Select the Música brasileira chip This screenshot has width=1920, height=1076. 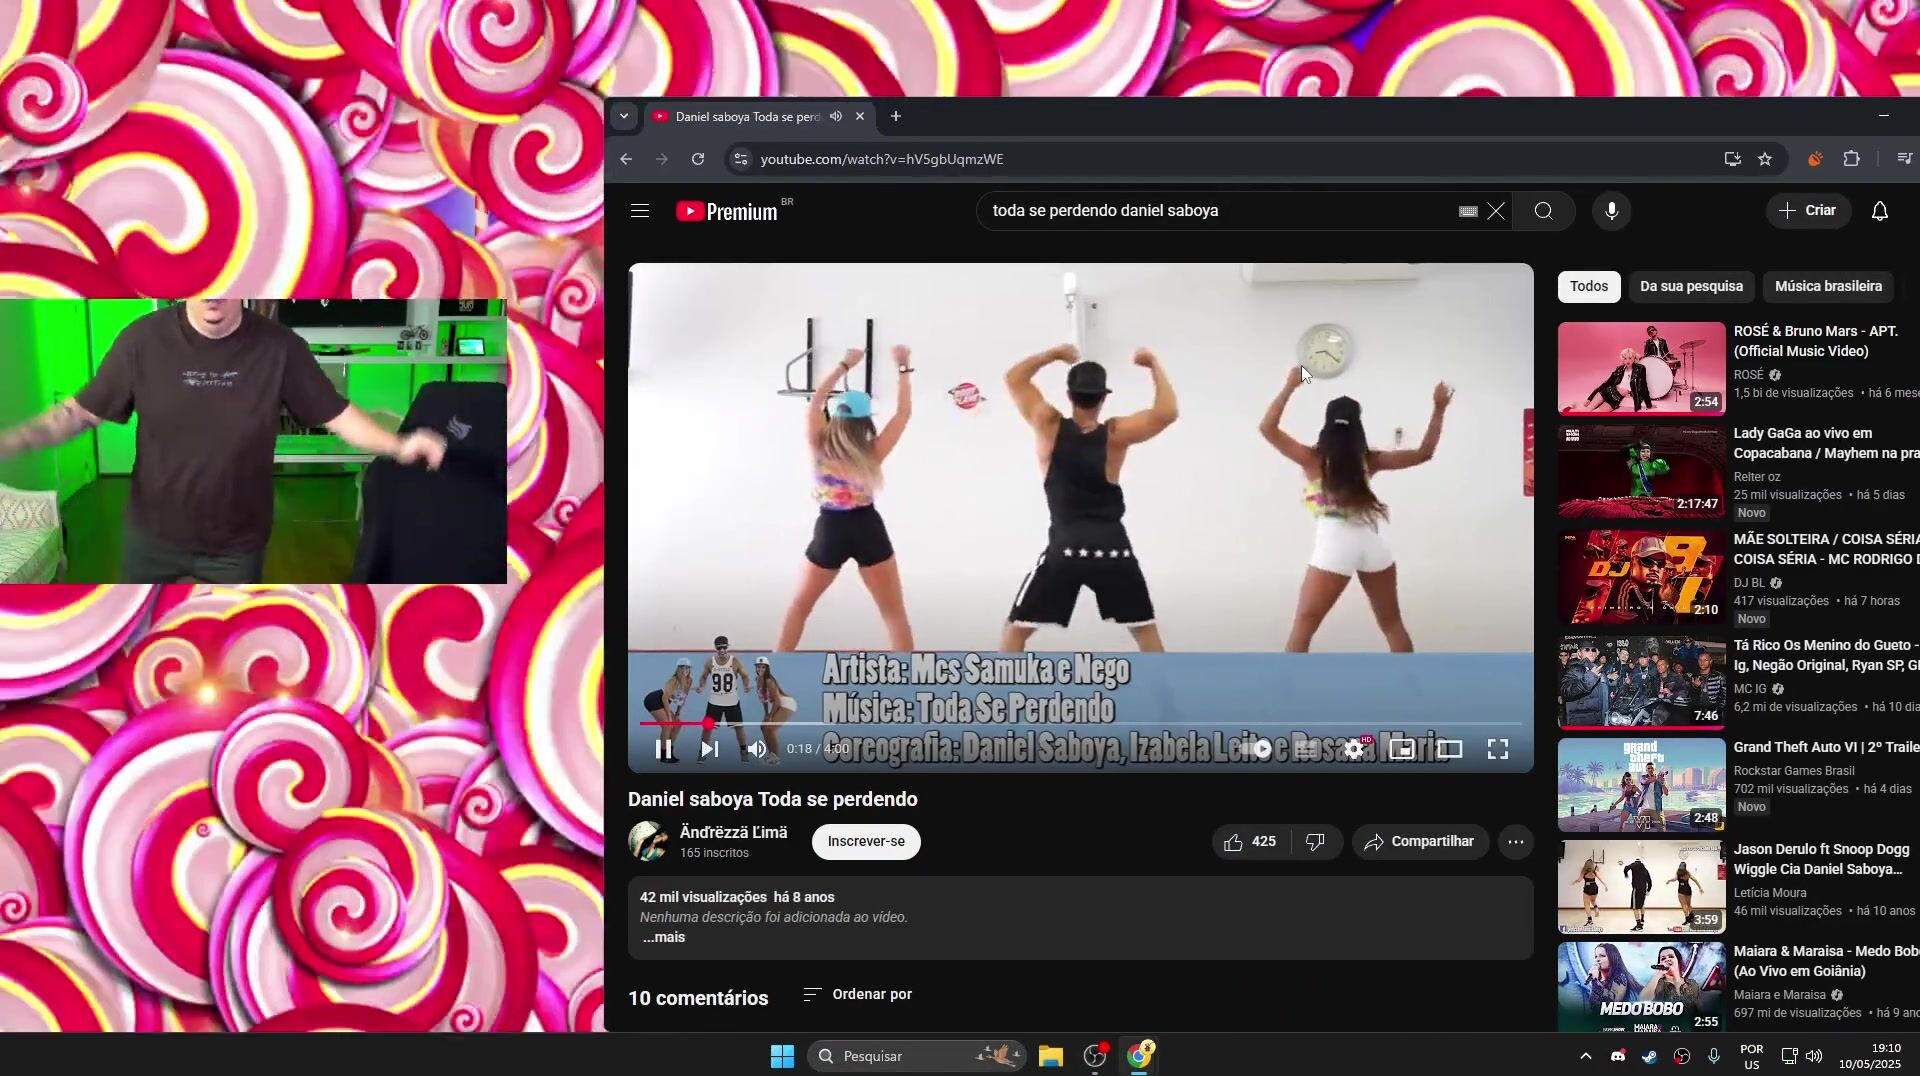(1828, 286)
